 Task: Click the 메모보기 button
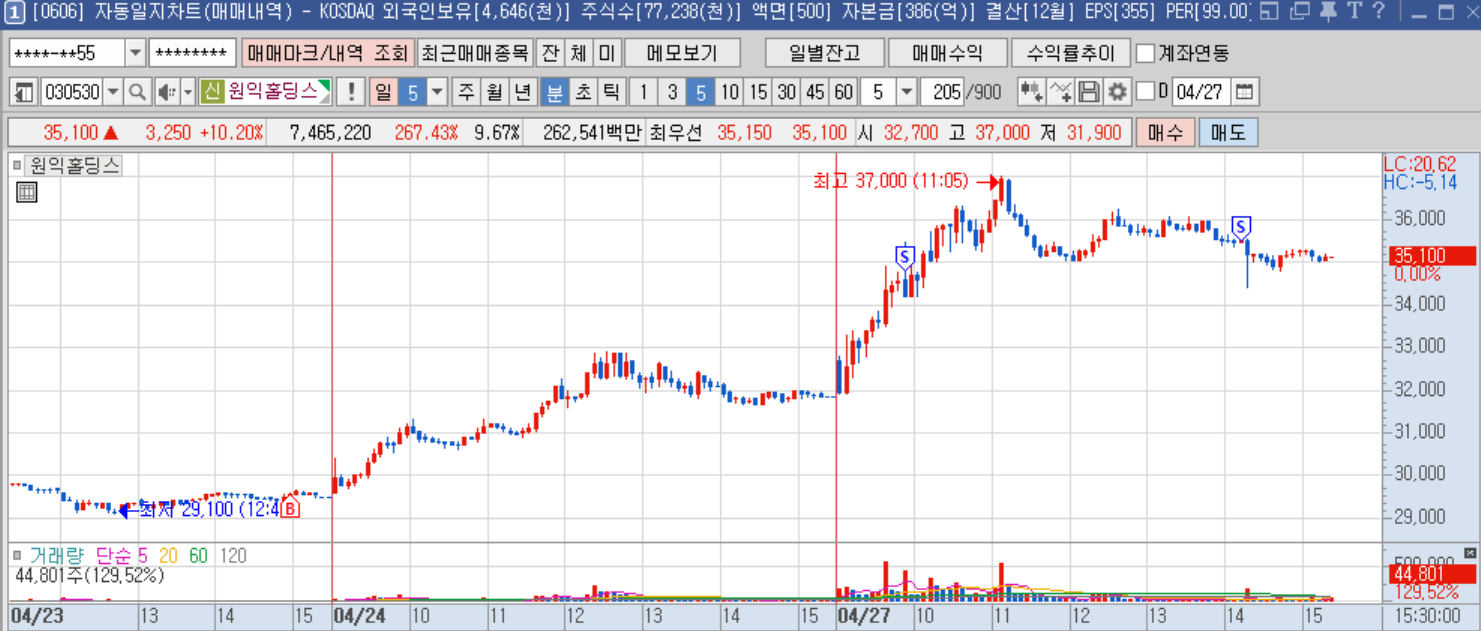683,53
